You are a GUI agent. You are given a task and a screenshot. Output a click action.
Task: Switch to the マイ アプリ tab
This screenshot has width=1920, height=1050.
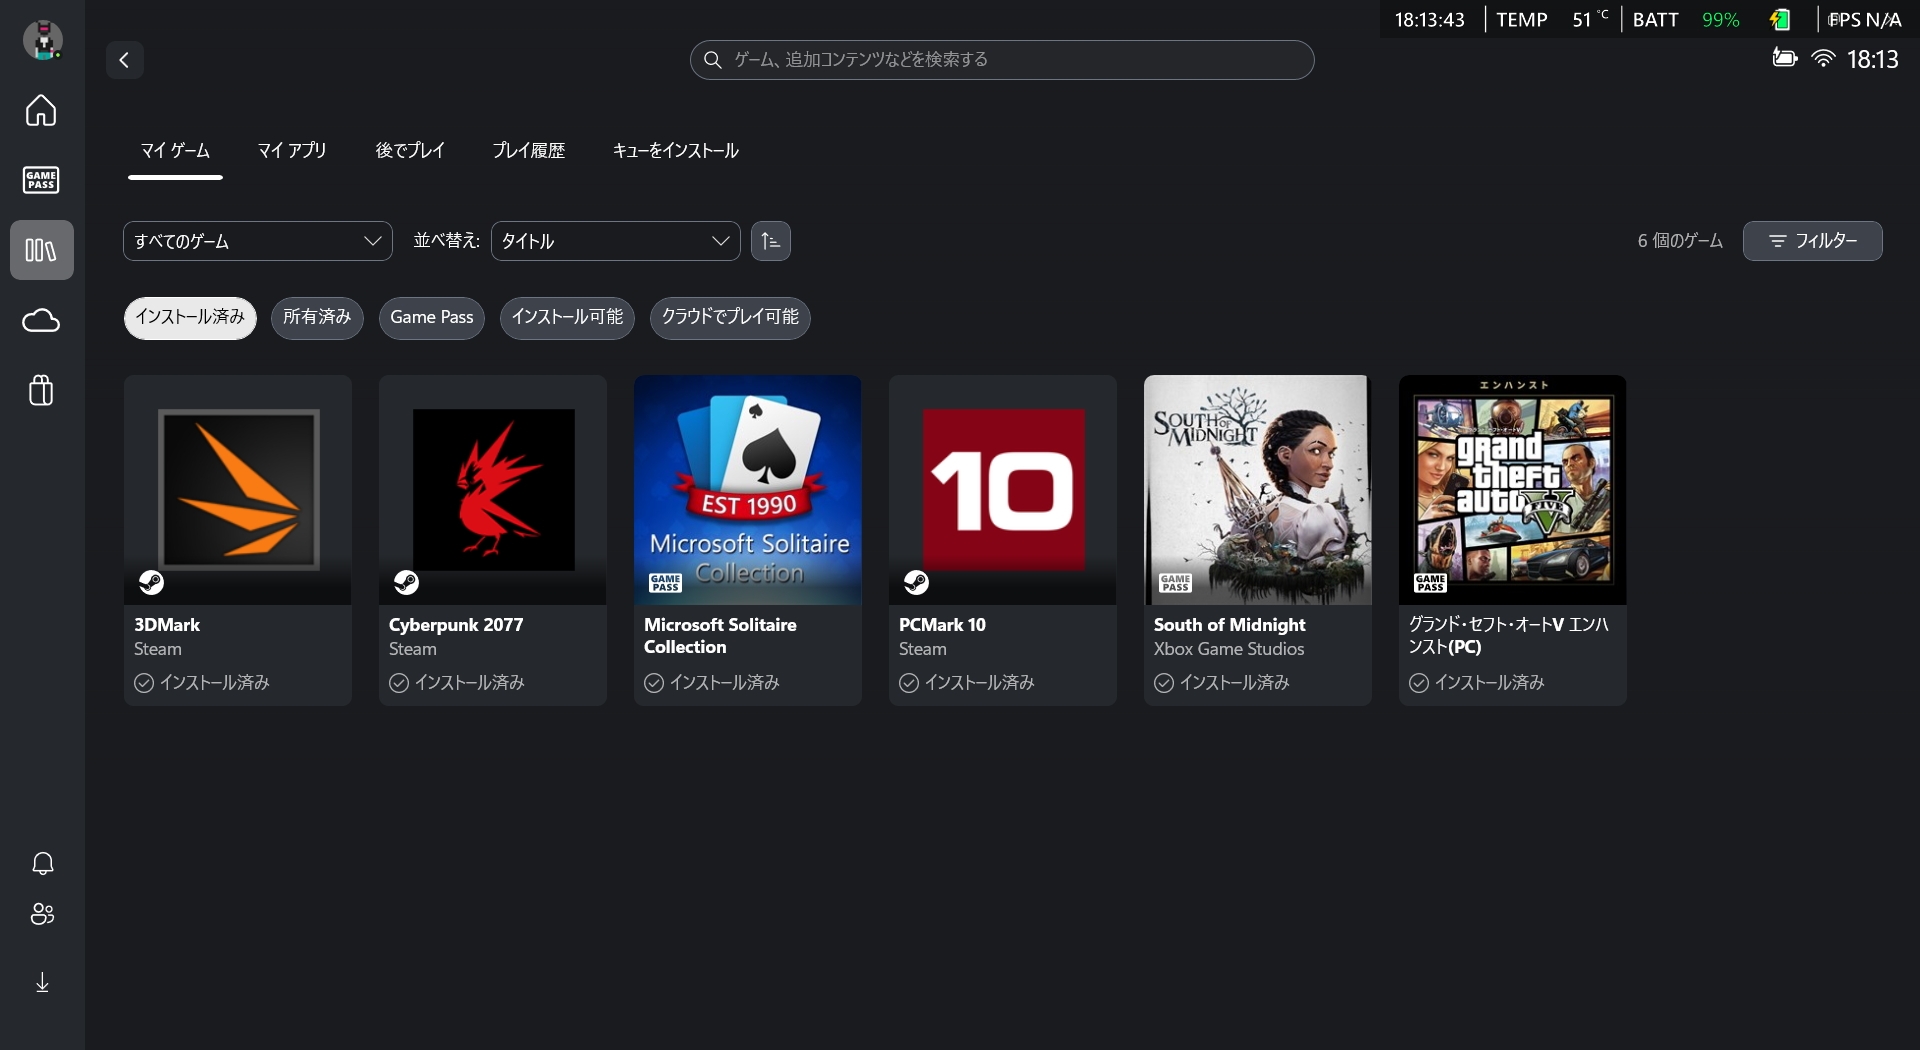click(291, 150)
